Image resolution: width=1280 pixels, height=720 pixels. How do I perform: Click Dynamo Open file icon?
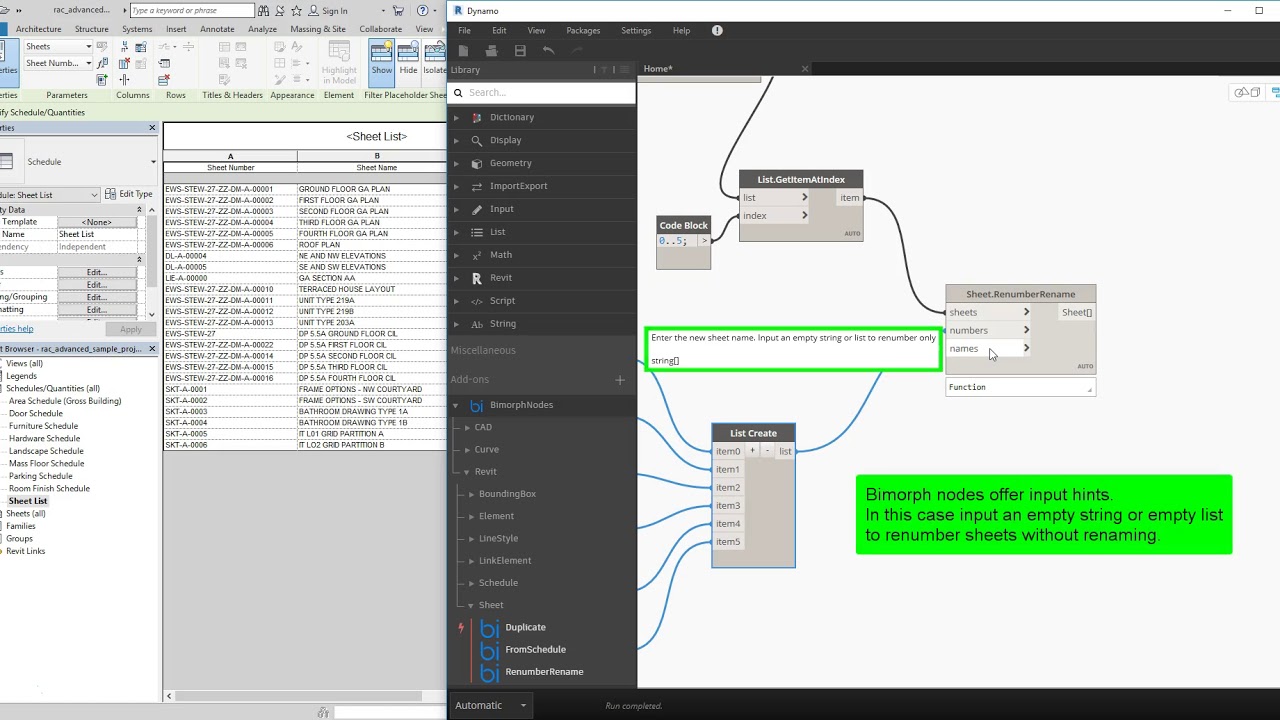pos(491,51)
